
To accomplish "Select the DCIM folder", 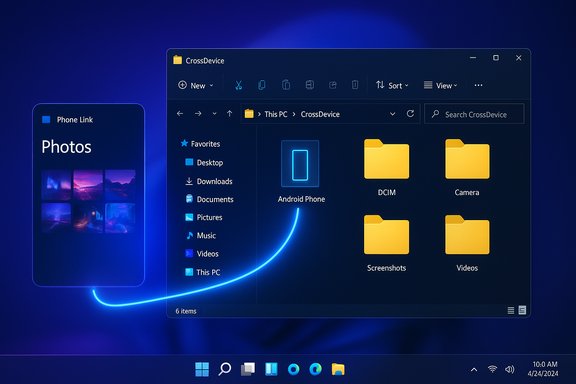I will pos(386,168).
